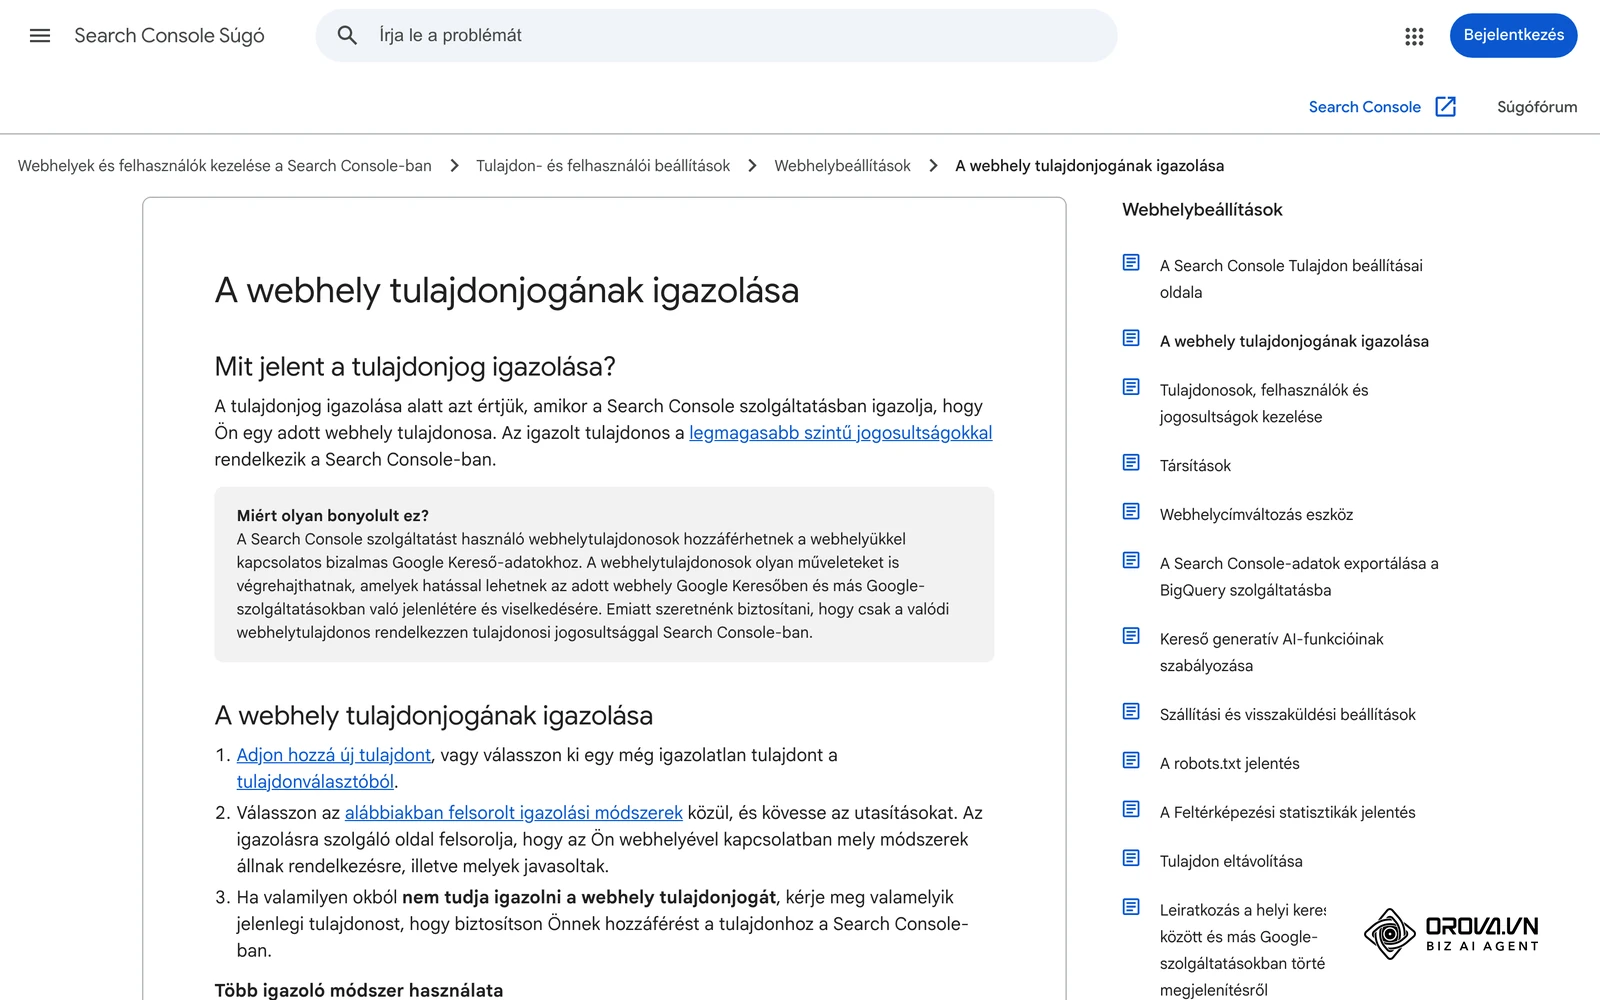This screenshot has width=1600, height=1000.
Task: Follow the Adjon hozzá új tulajdont link
Action: pos(334,755)
